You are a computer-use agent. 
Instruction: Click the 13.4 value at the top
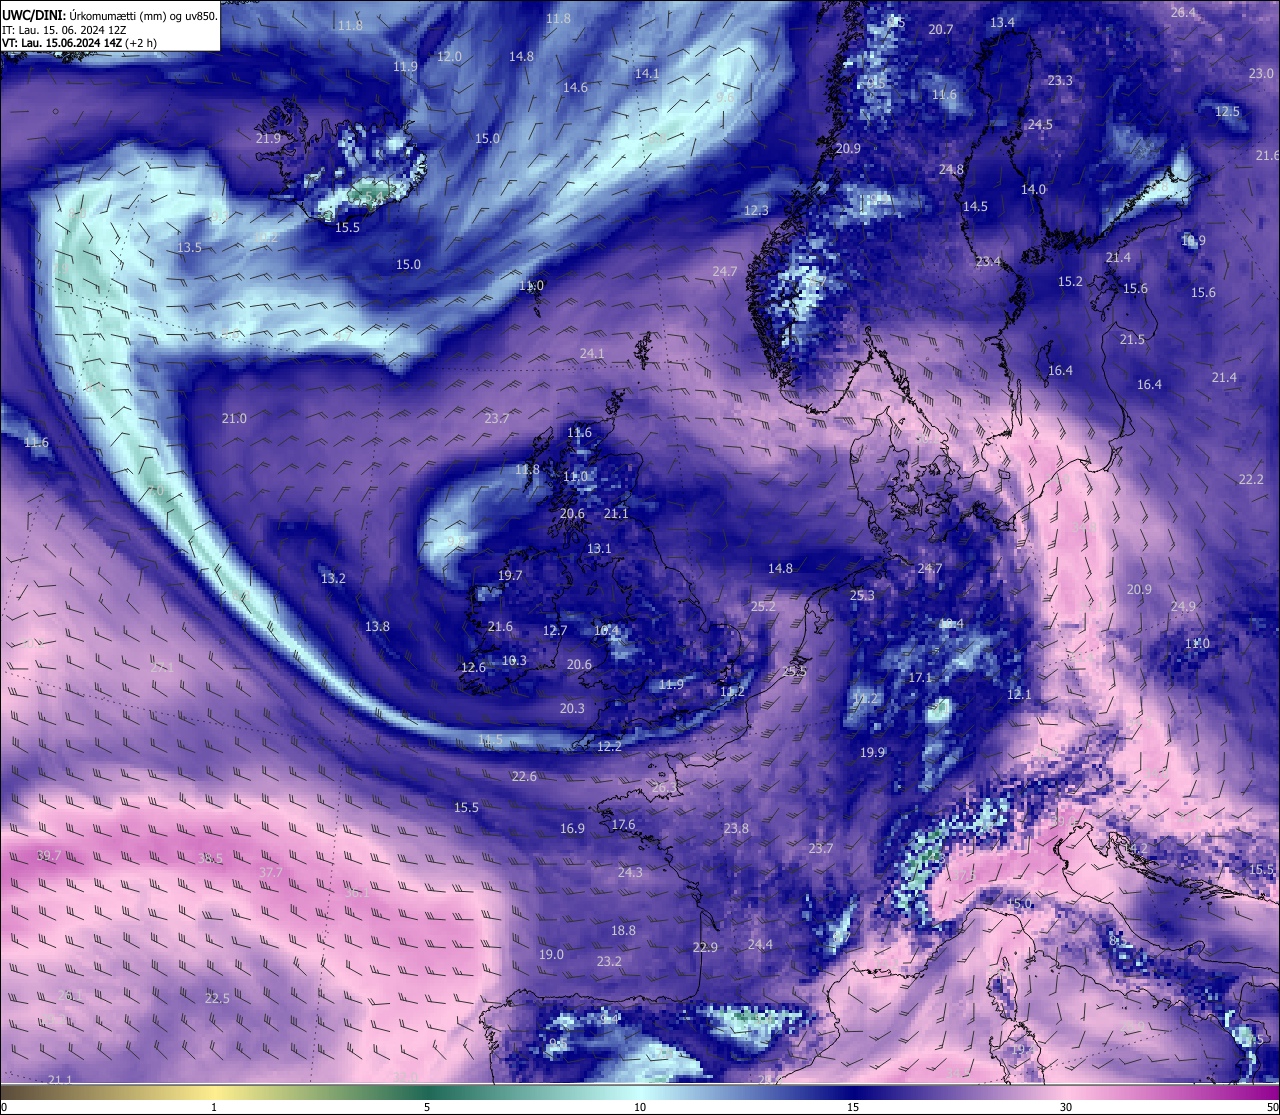click(x=1002, y=22)
